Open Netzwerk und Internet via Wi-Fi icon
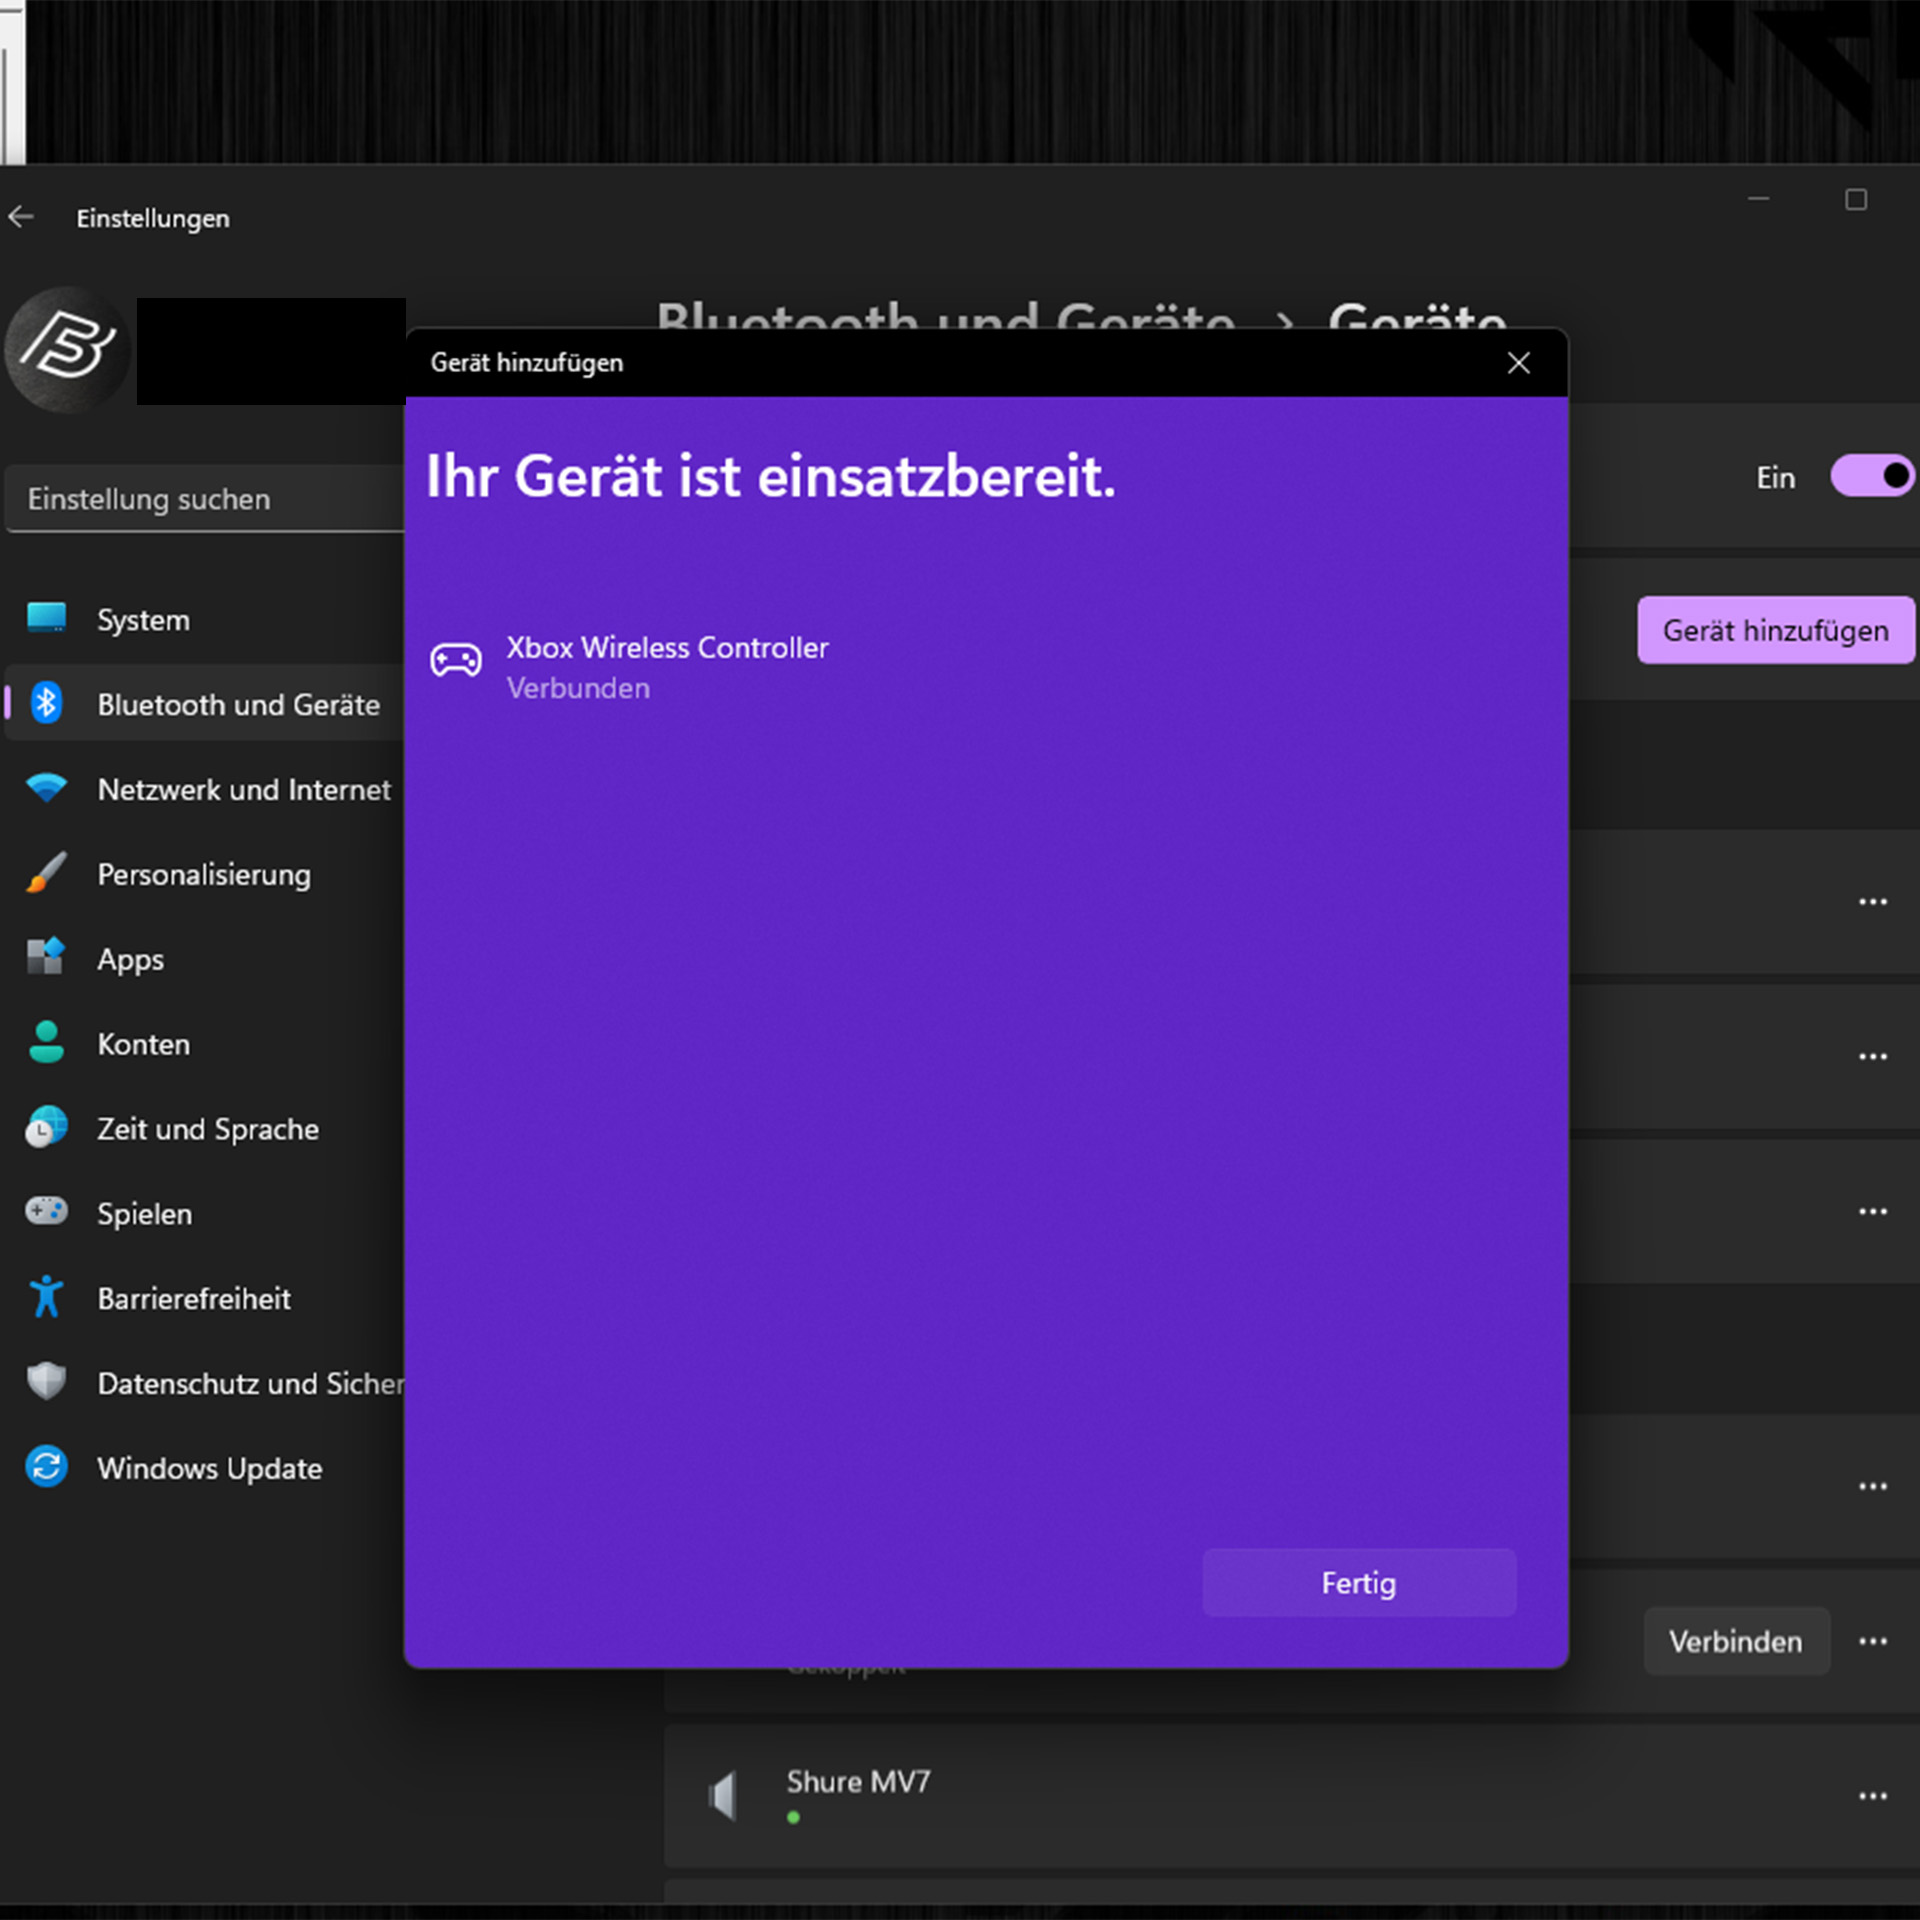Image resolution: width=1920 pixels, height=1920 pixels. pyautogui.click(x=46, y=788)
